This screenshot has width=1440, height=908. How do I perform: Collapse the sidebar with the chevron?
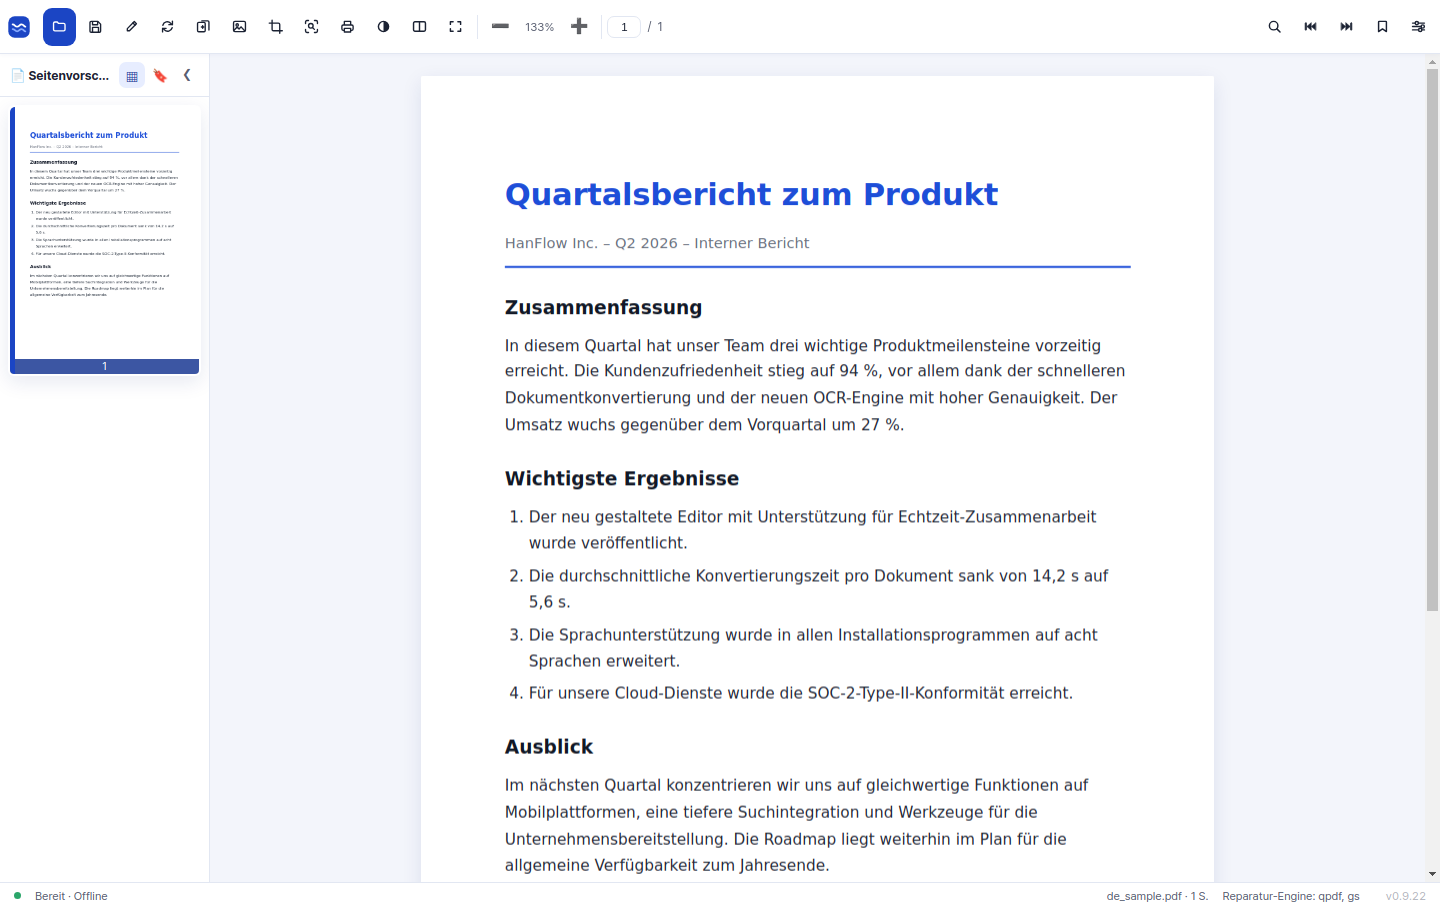click(187, 75)
